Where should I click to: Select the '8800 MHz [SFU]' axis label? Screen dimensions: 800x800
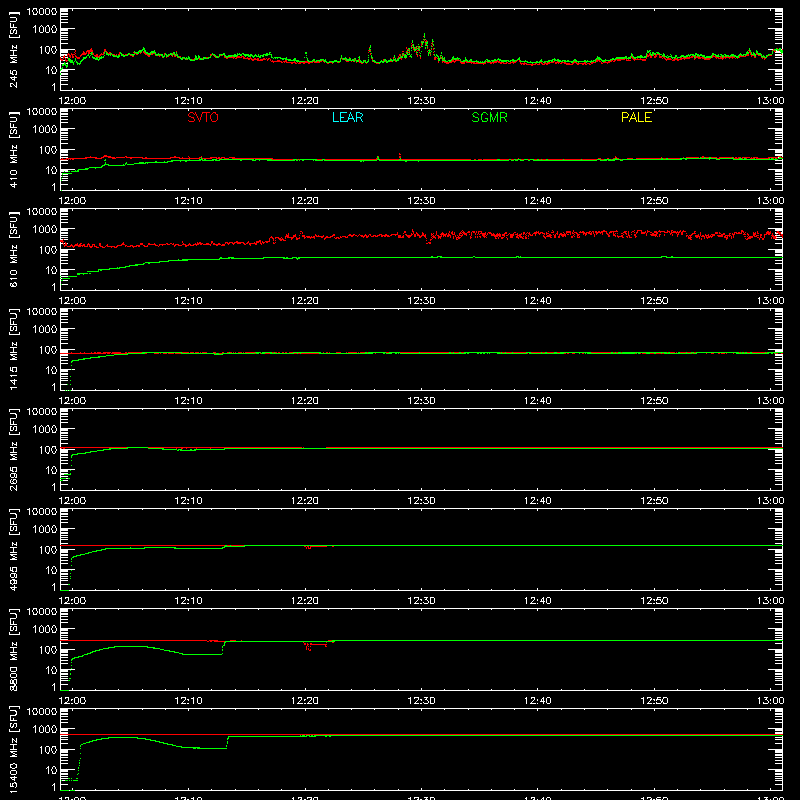click(x=13, y=649)
